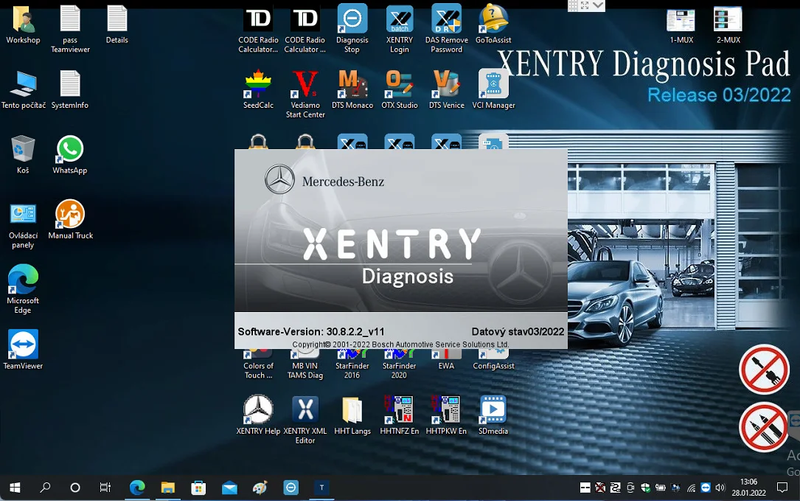Screen dimensions: 800x501
Task: Open Ovládací panely control panel icon
Action: pos(23,225)
